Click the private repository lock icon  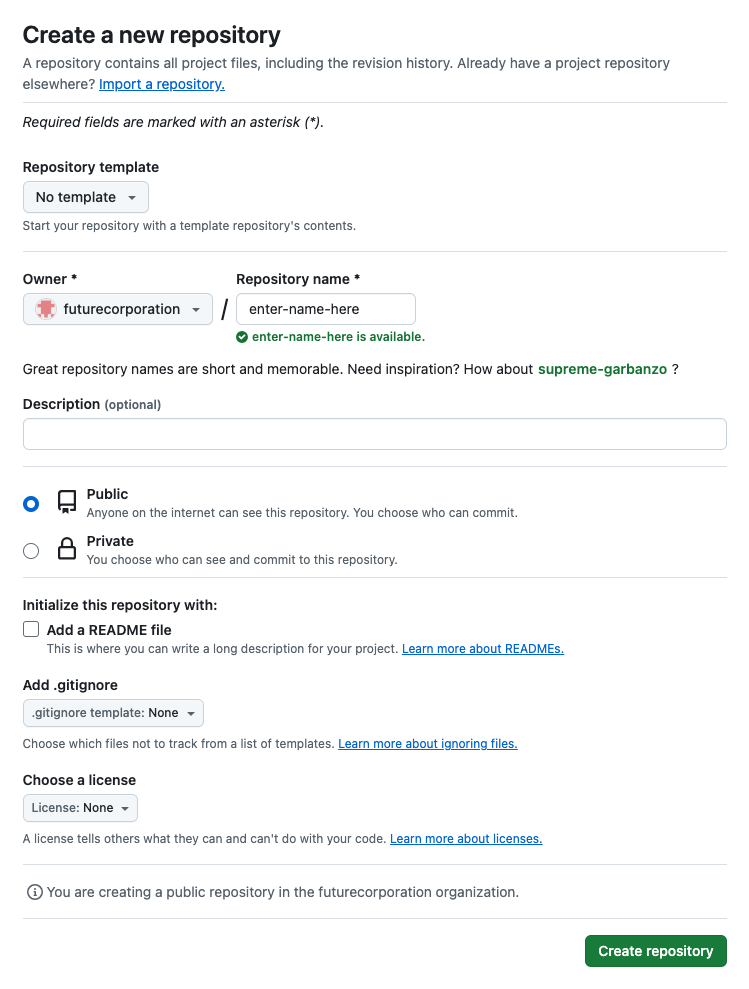(x=67, y=549)
